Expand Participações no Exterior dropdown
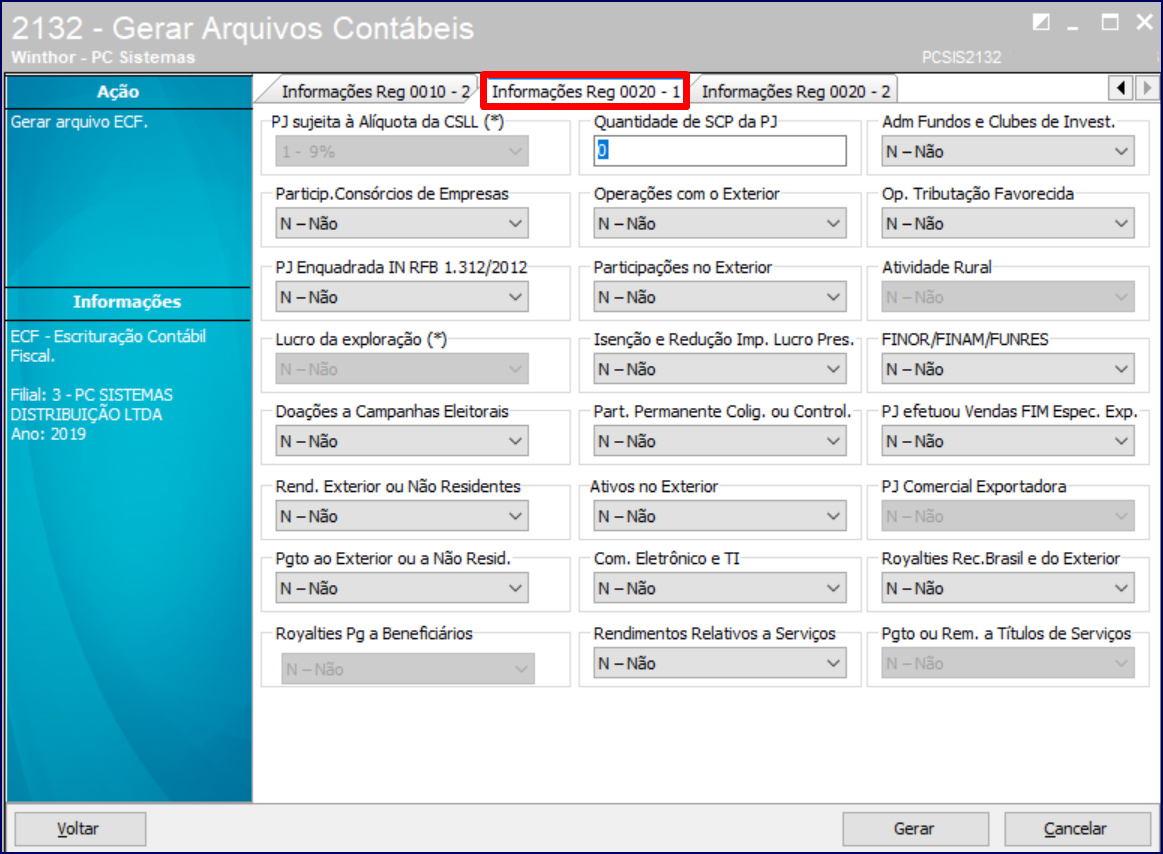The width and height of the screenshot is (1163, 854). point(719,297)
